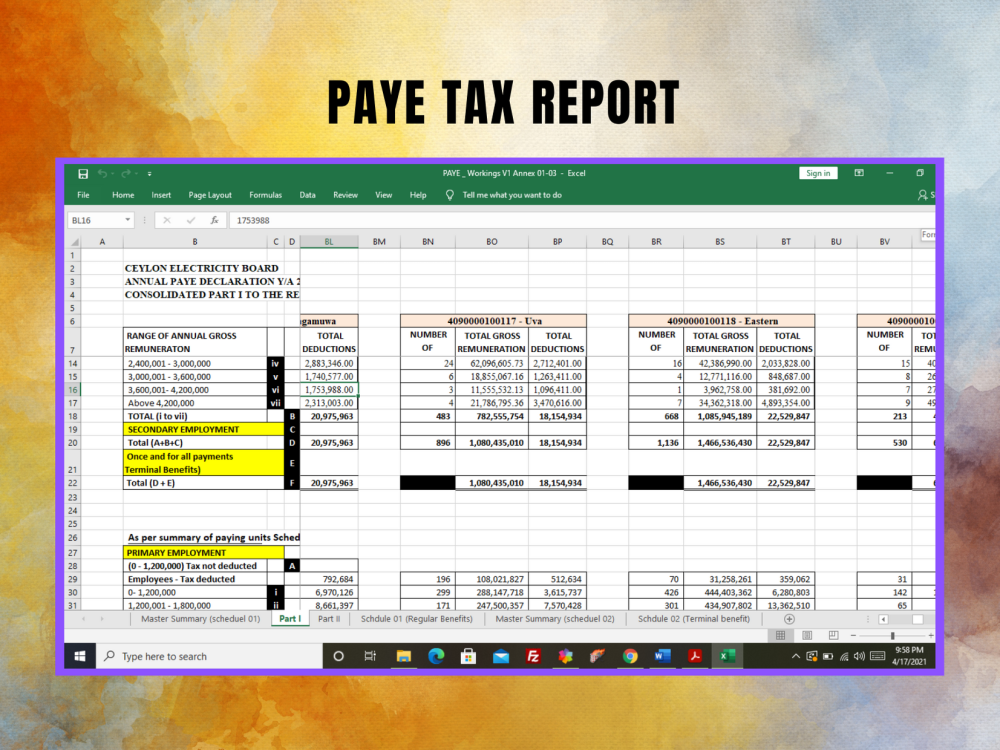1000x750 pixels.
Task: Click header cell 4090000100118 - Eastern
Action: tap(722, 321)
